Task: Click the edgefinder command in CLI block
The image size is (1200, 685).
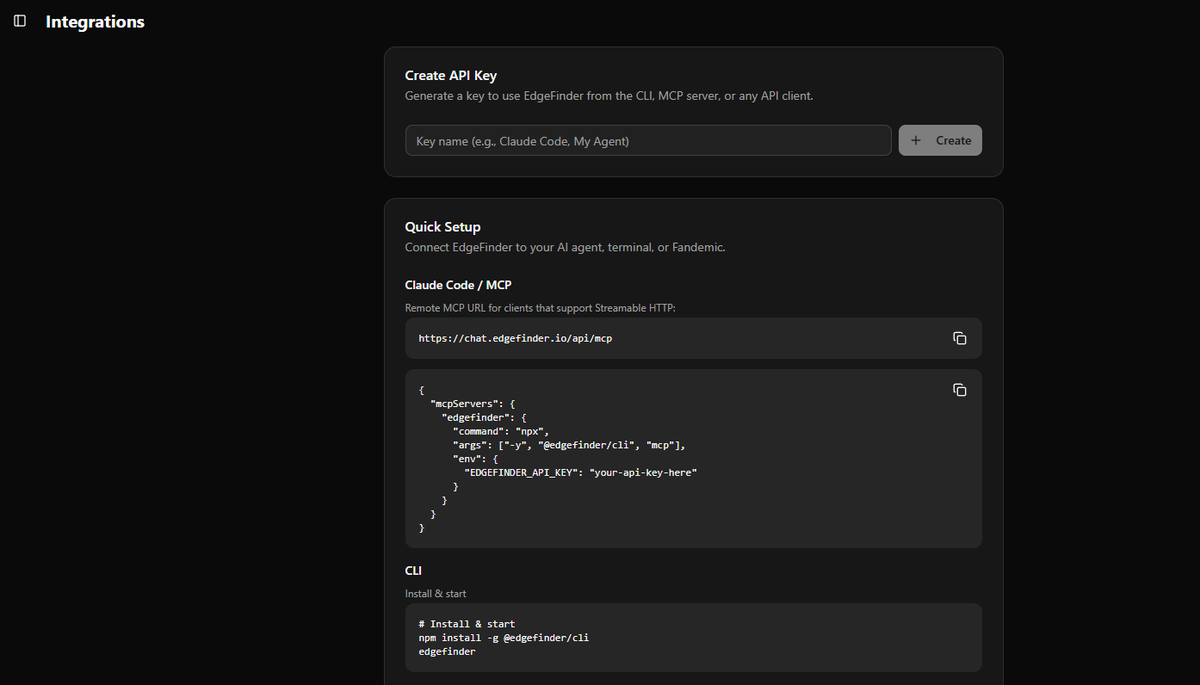Action: click(447, 652)
